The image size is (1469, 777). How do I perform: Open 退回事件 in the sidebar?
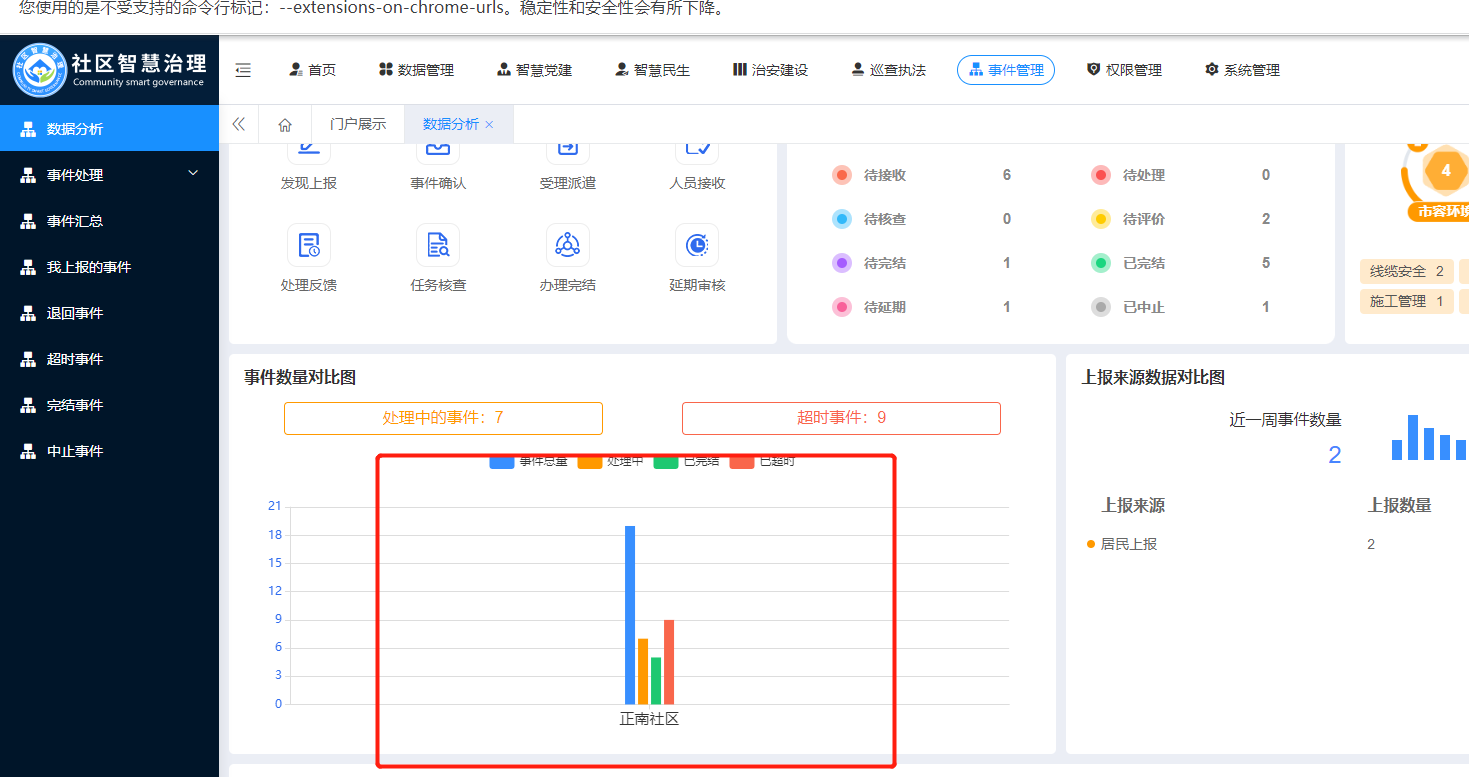[x=109, y=312]
